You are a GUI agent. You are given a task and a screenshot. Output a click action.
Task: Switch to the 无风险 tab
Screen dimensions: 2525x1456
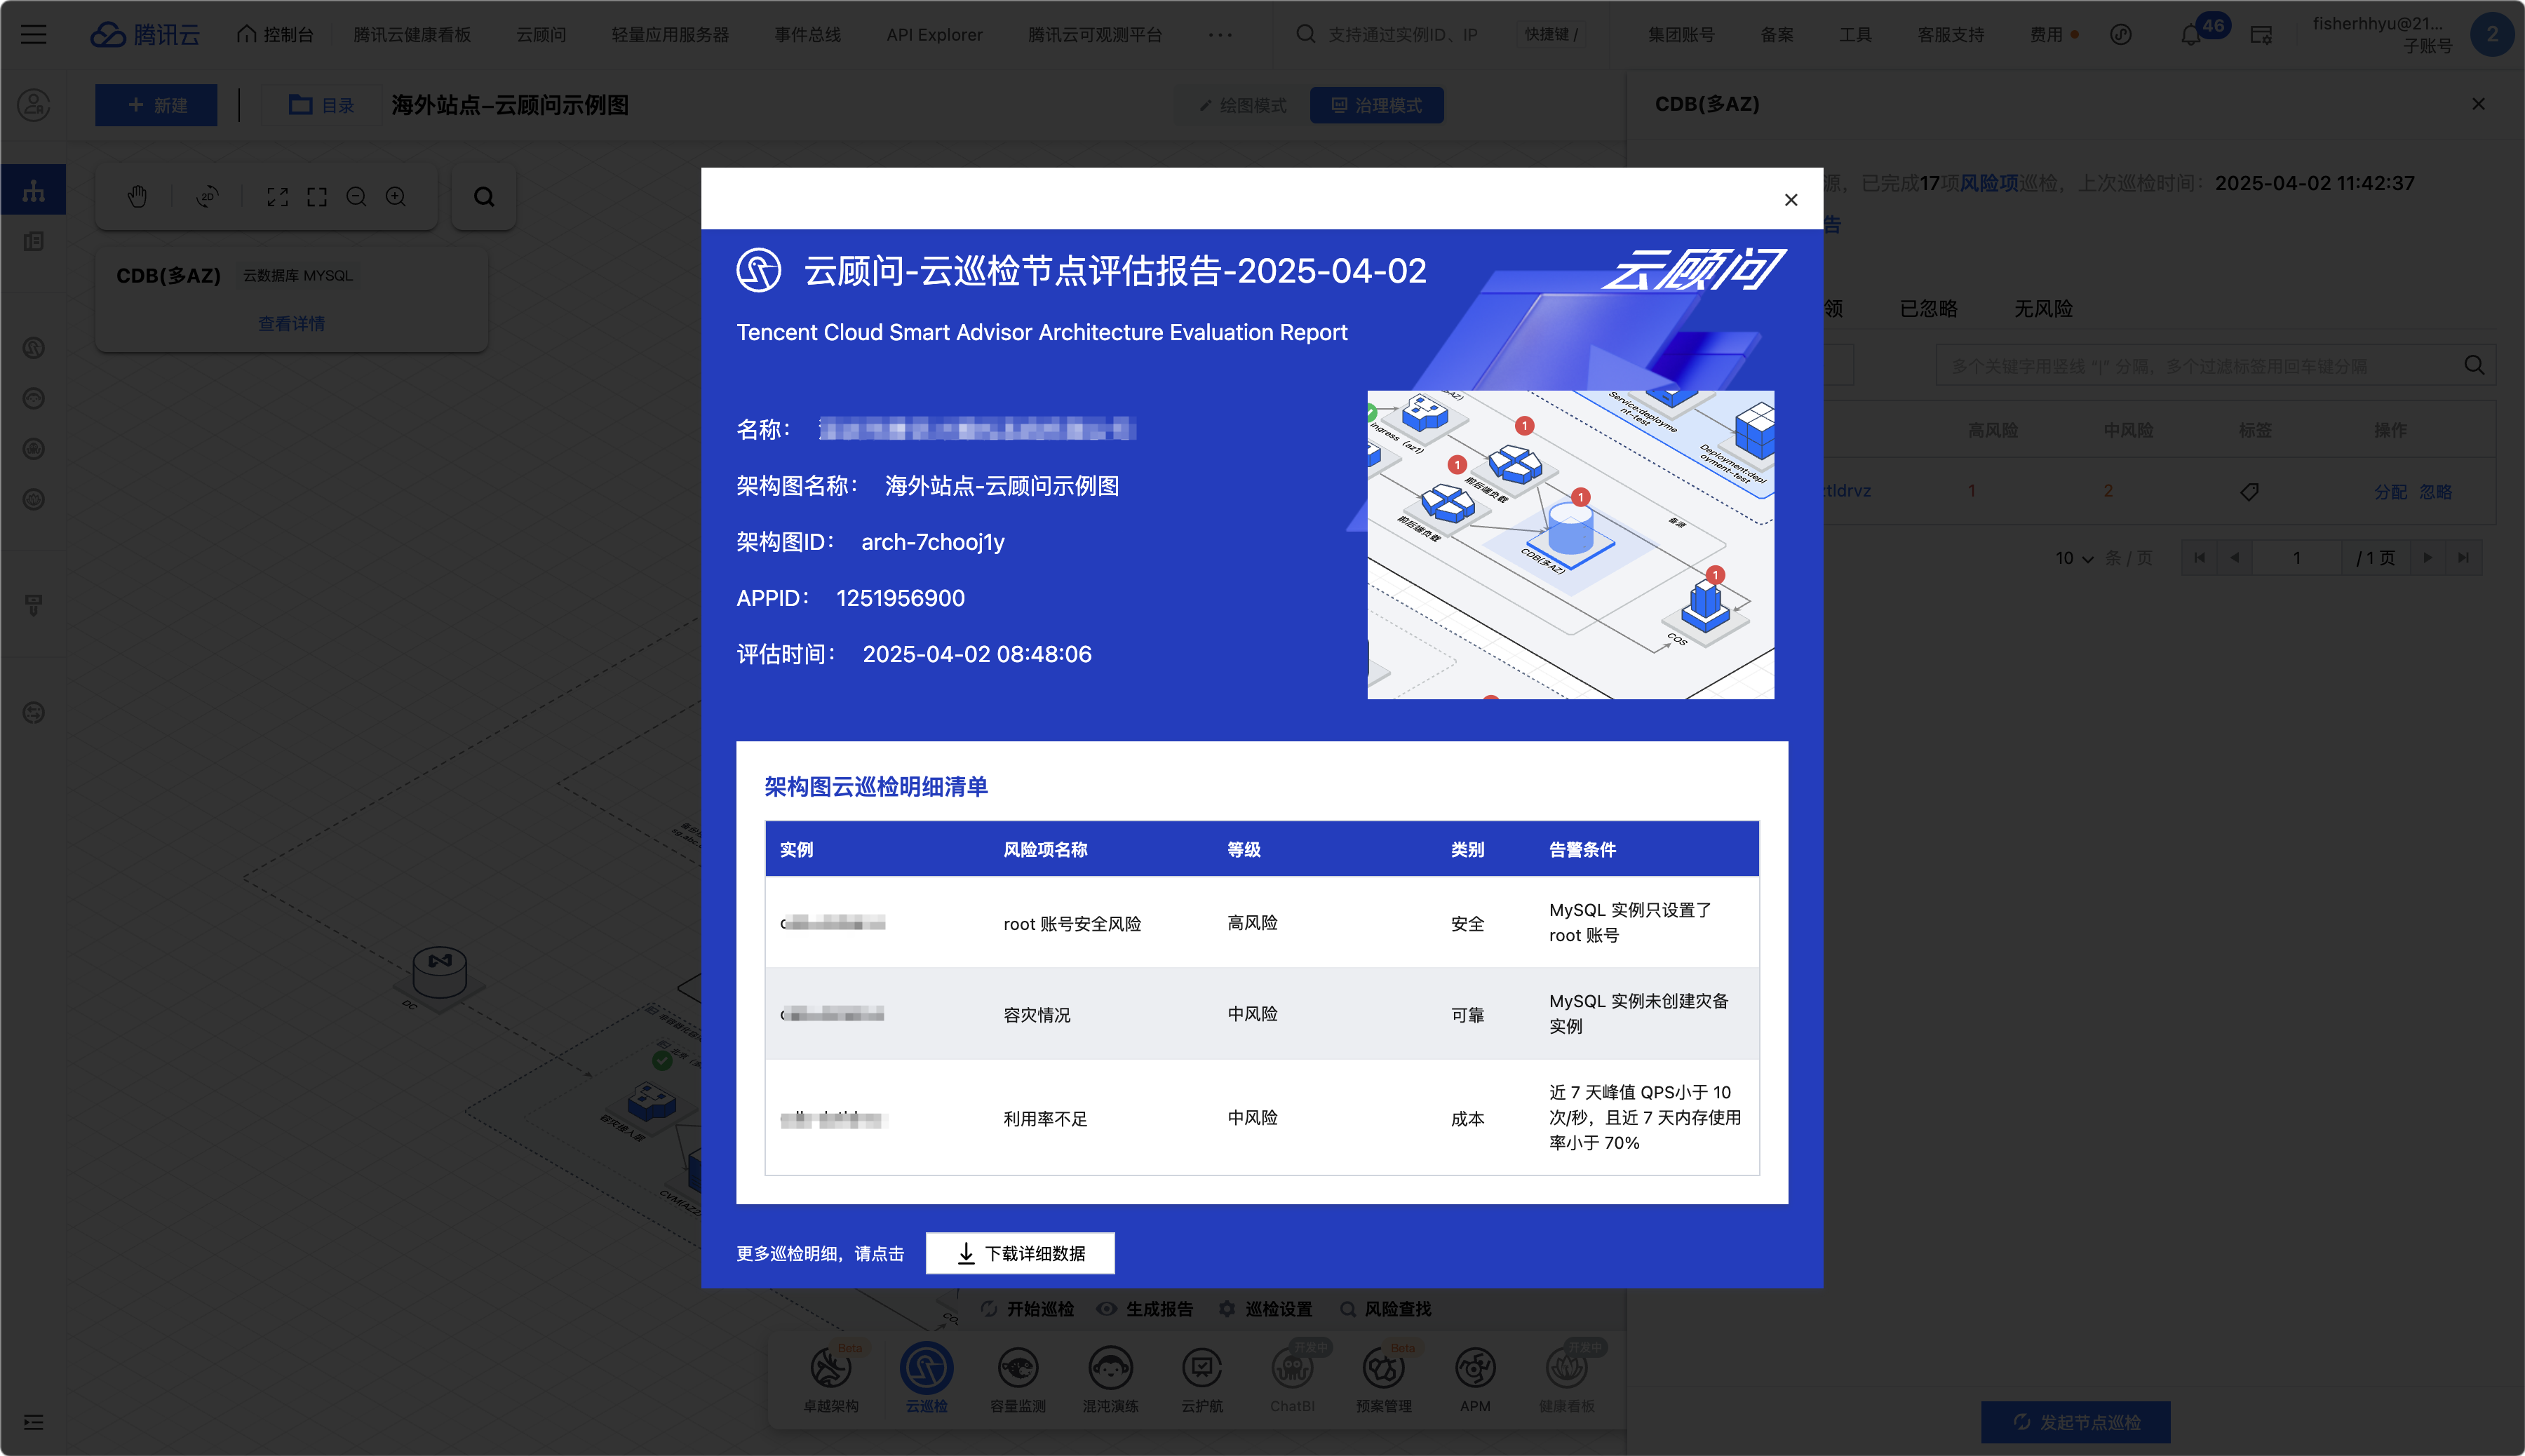[x=2043, y=309]
